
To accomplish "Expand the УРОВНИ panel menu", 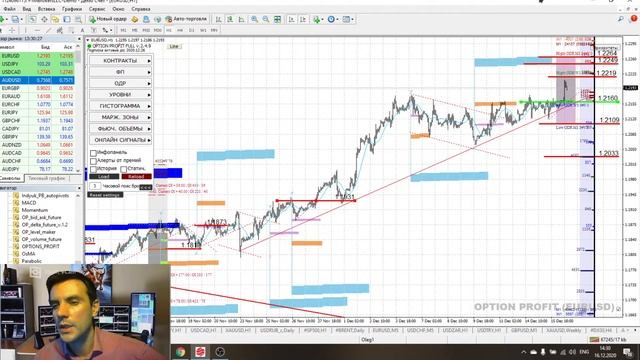I will [120, 94].
